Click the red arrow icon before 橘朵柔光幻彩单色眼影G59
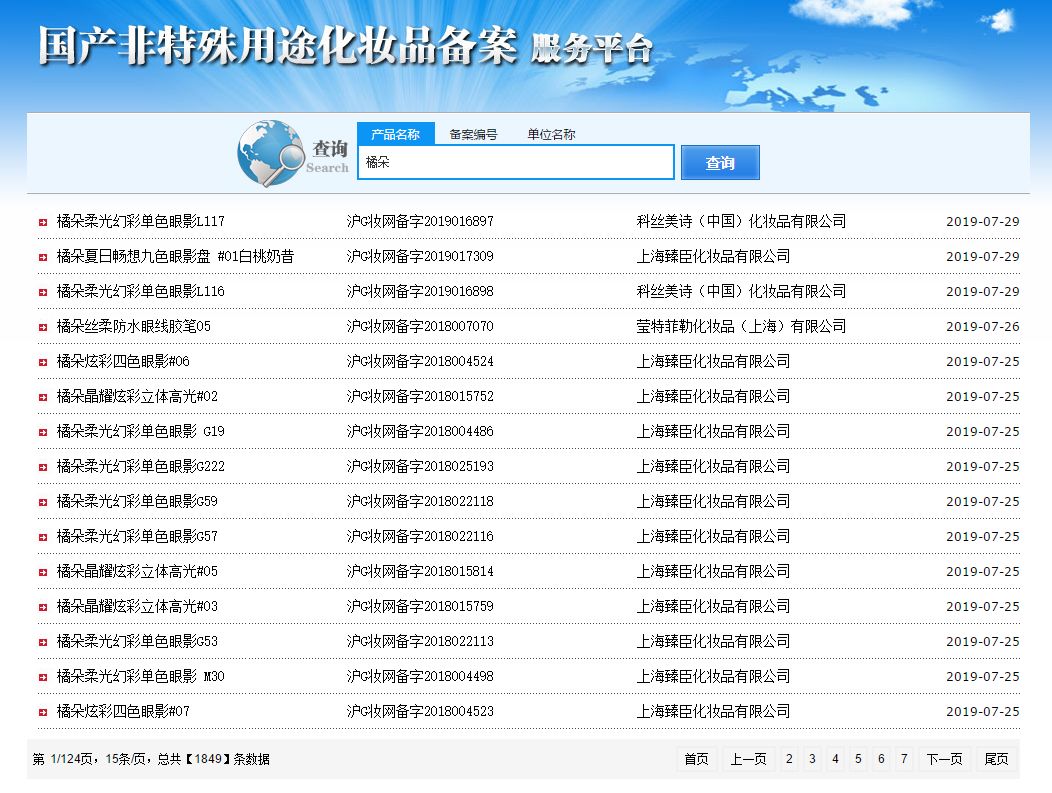1052x793 pixels. point(41,501)
